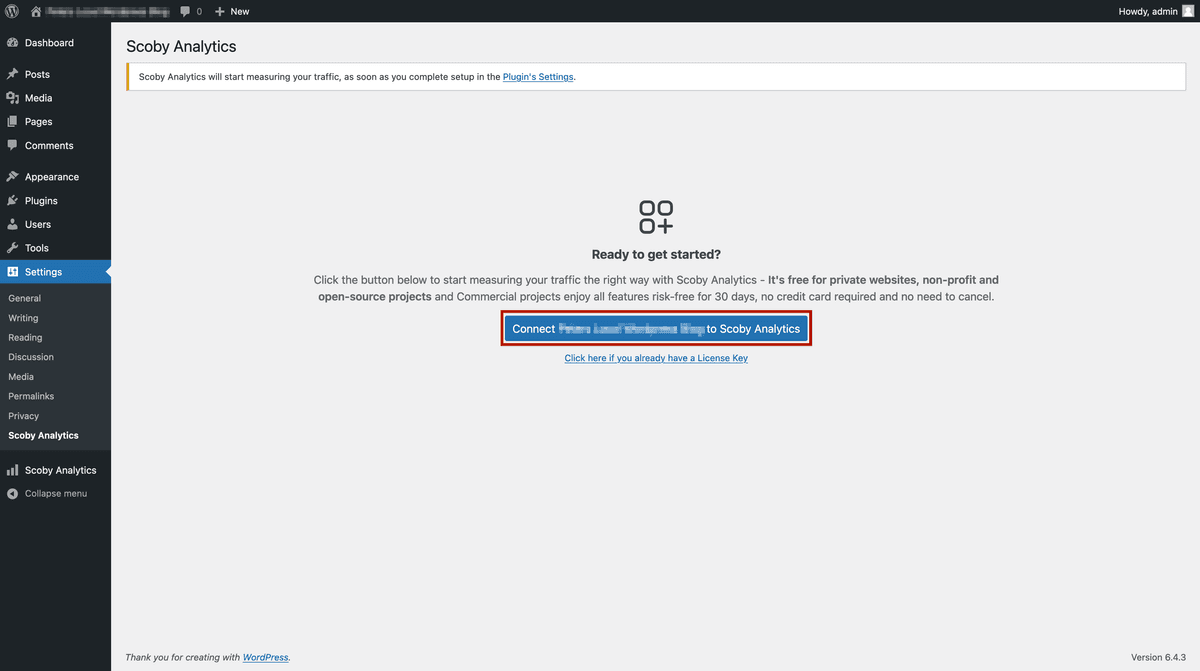The width and height of the screenshot is (1200, 671).
Task: Click the Ready to get started? heading
Action: coord(656,255)
